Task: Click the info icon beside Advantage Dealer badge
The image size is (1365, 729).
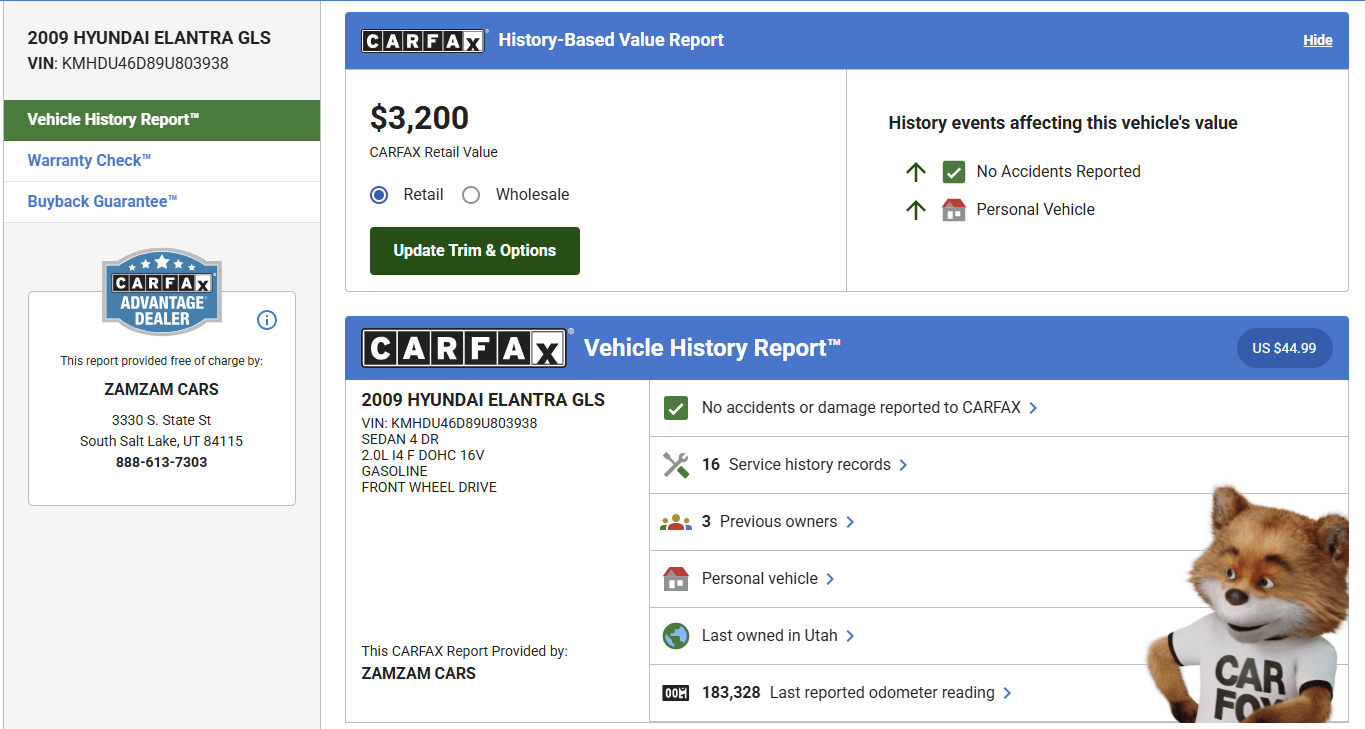Action: click(267, 320)
